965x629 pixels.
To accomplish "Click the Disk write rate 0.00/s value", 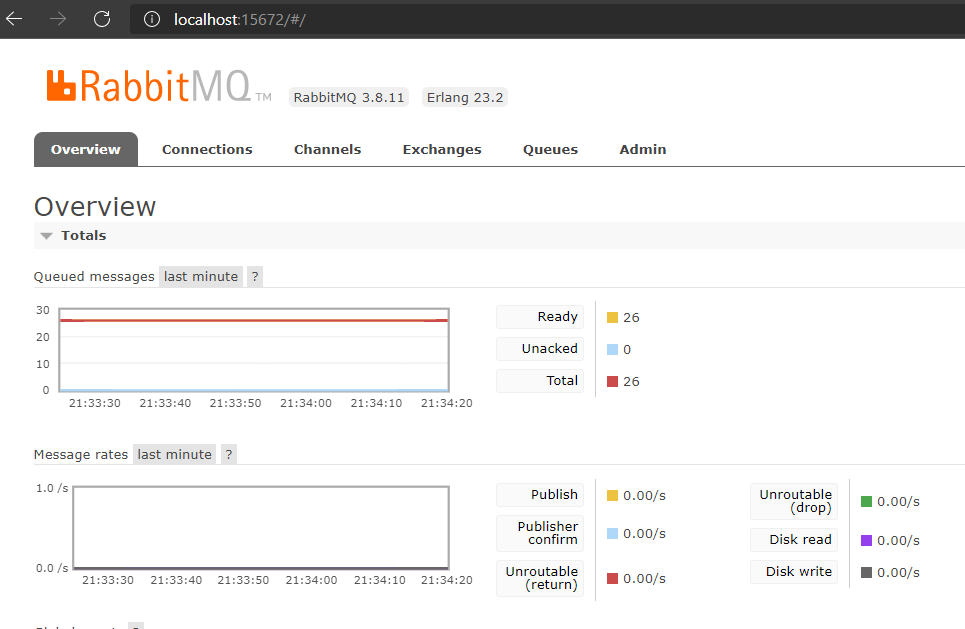I will pyautogui.click(x=899, y=572).
